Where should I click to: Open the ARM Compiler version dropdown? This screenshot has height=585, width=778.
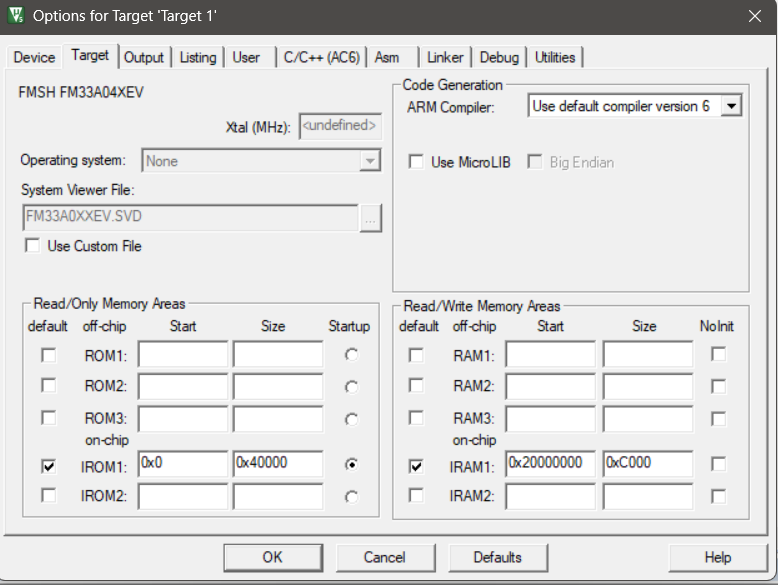click(x=731, y=106)
